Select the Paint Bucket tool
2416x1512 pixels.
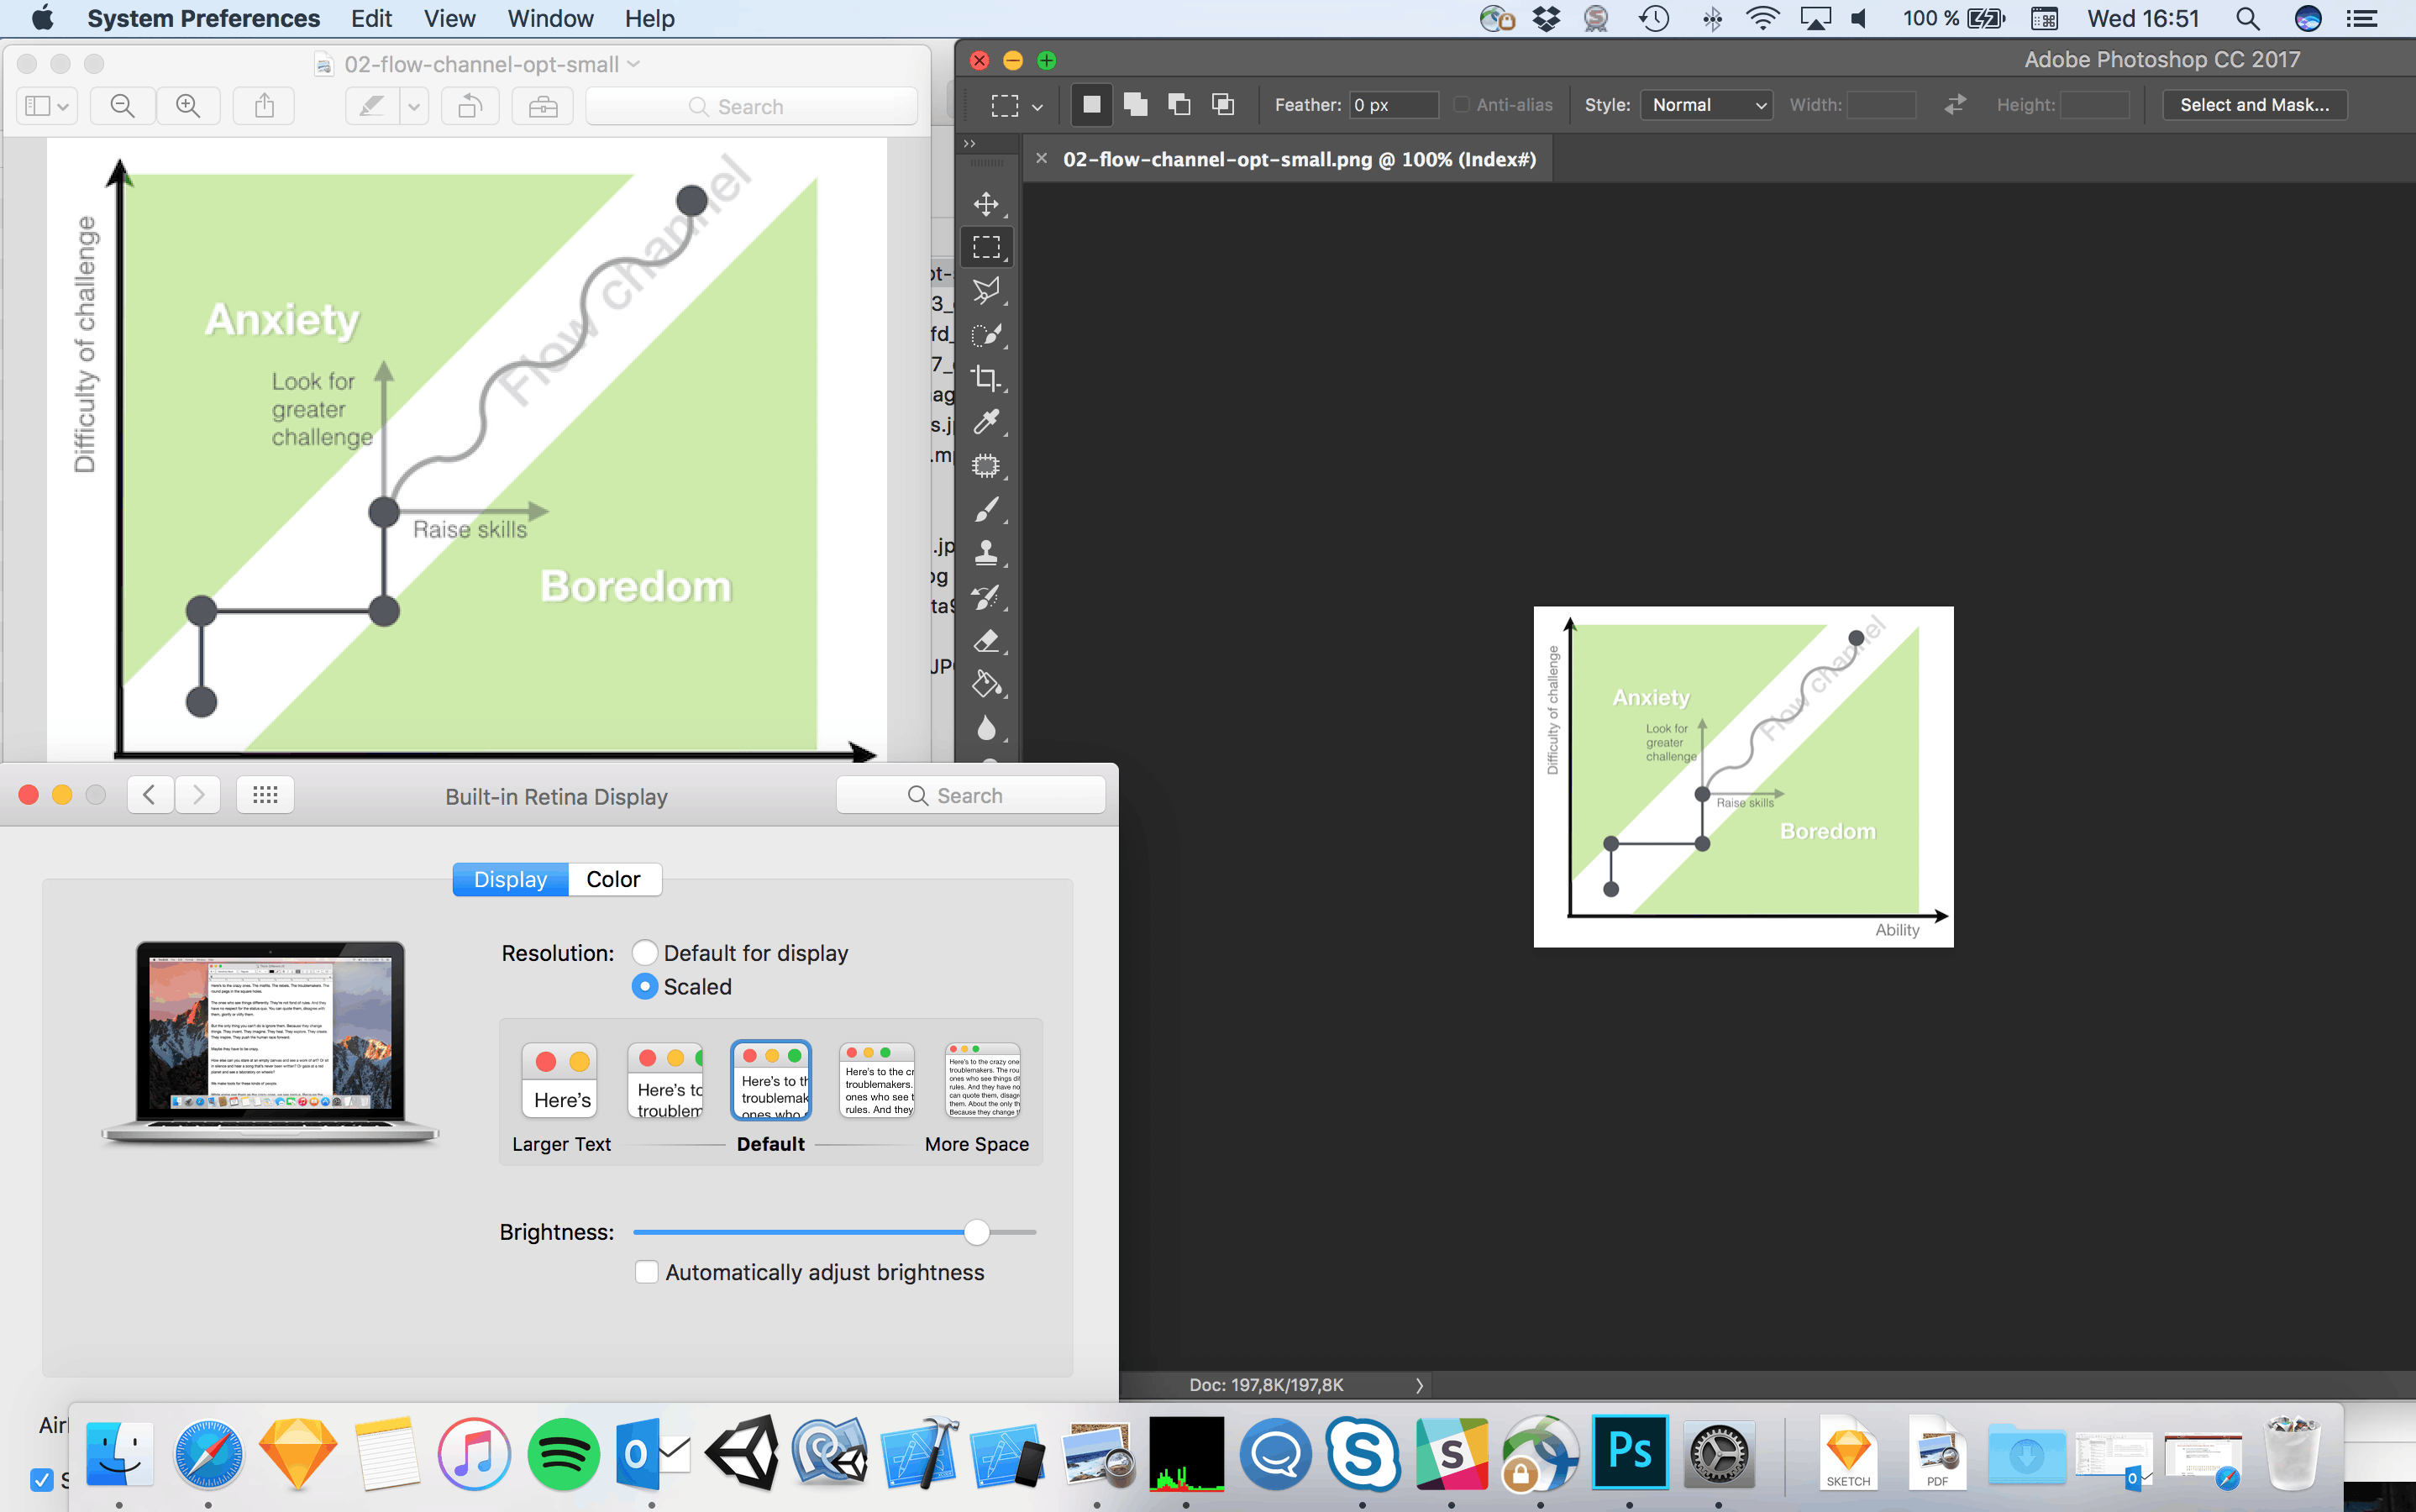click(x=986, y=684)
